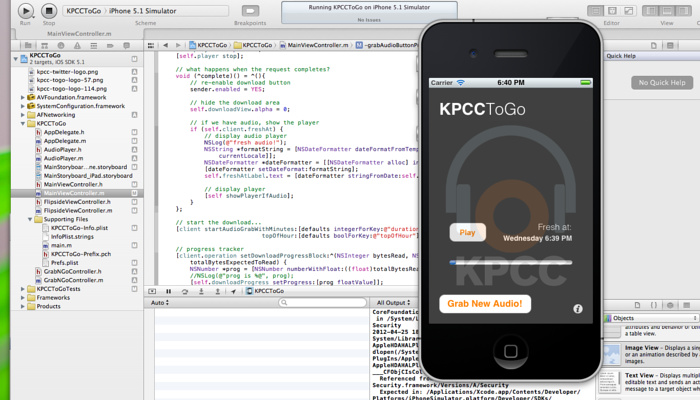Toggle the Utilities pane view button
The height and width of the screenshot is (400, 700).
tap(683, 11)
